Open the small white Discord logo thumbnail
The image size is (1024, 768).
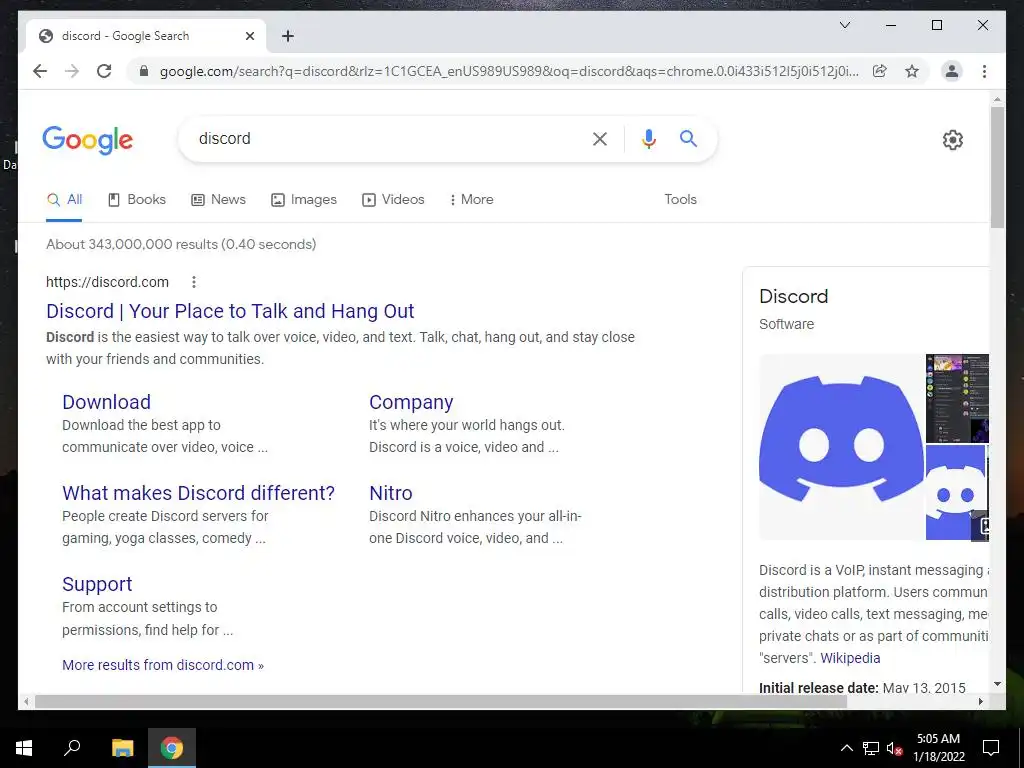[955, 492]
